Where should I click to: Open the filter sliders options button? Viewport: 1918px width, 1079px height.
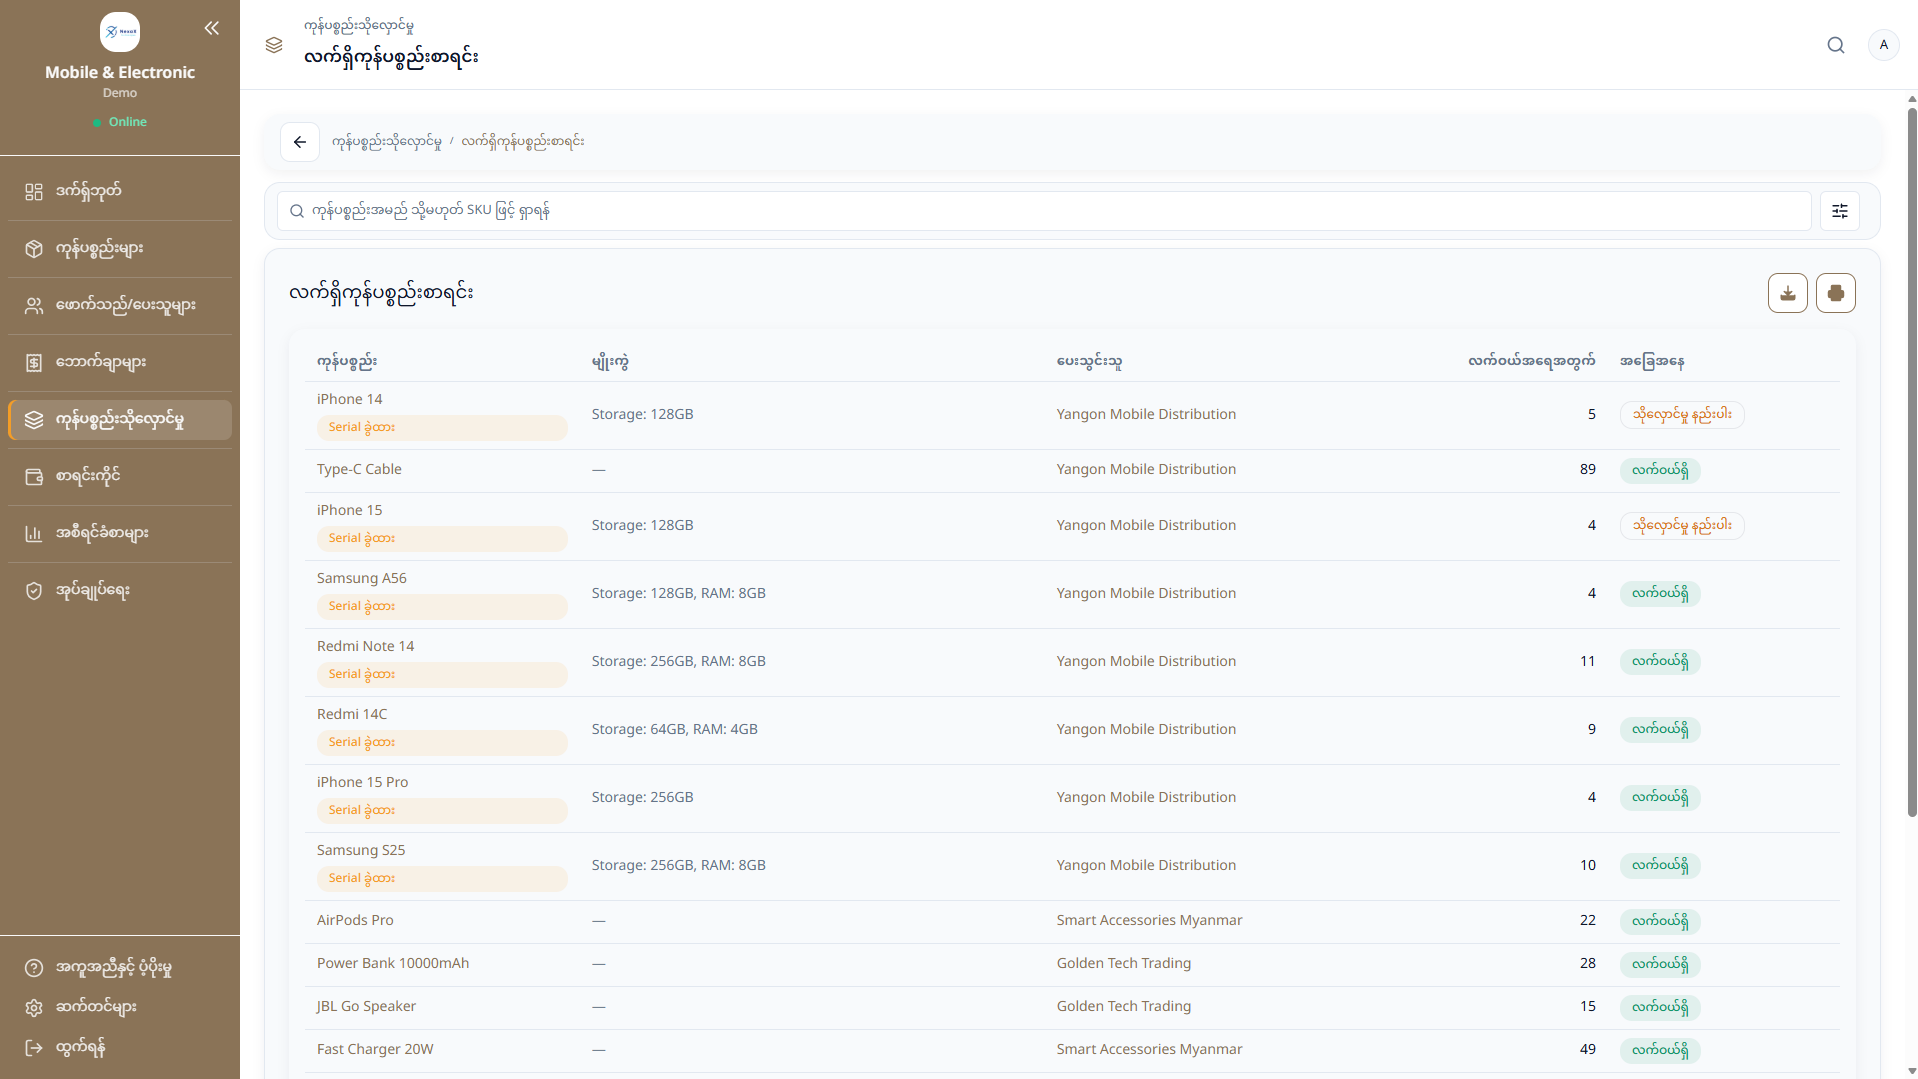point(1840,211)
